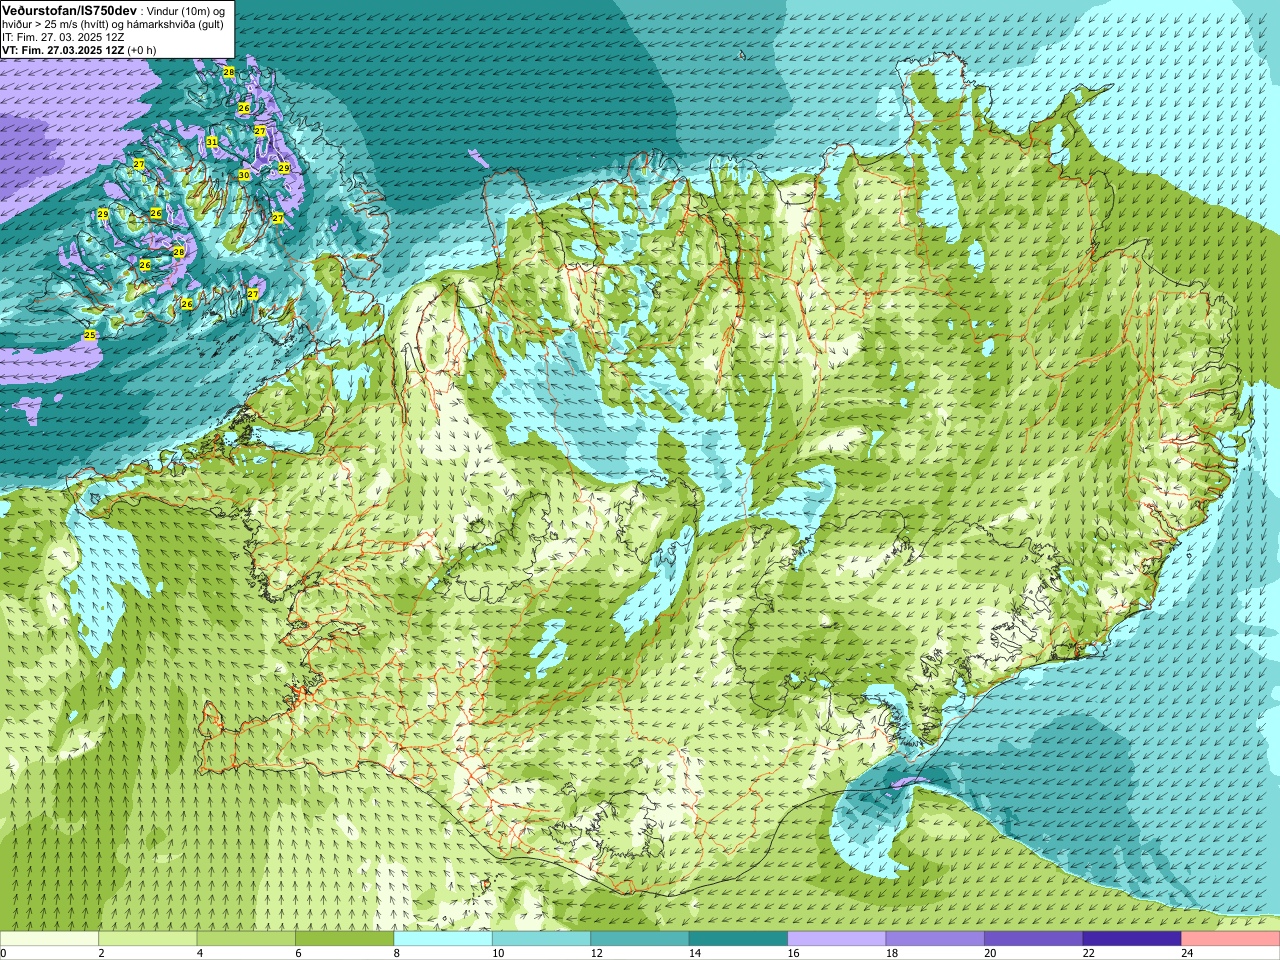This screenshot has width=1280, height=960.
Task: Click the color scale tick label 24
Action: pyautogui.click(x=1185, y=953)
